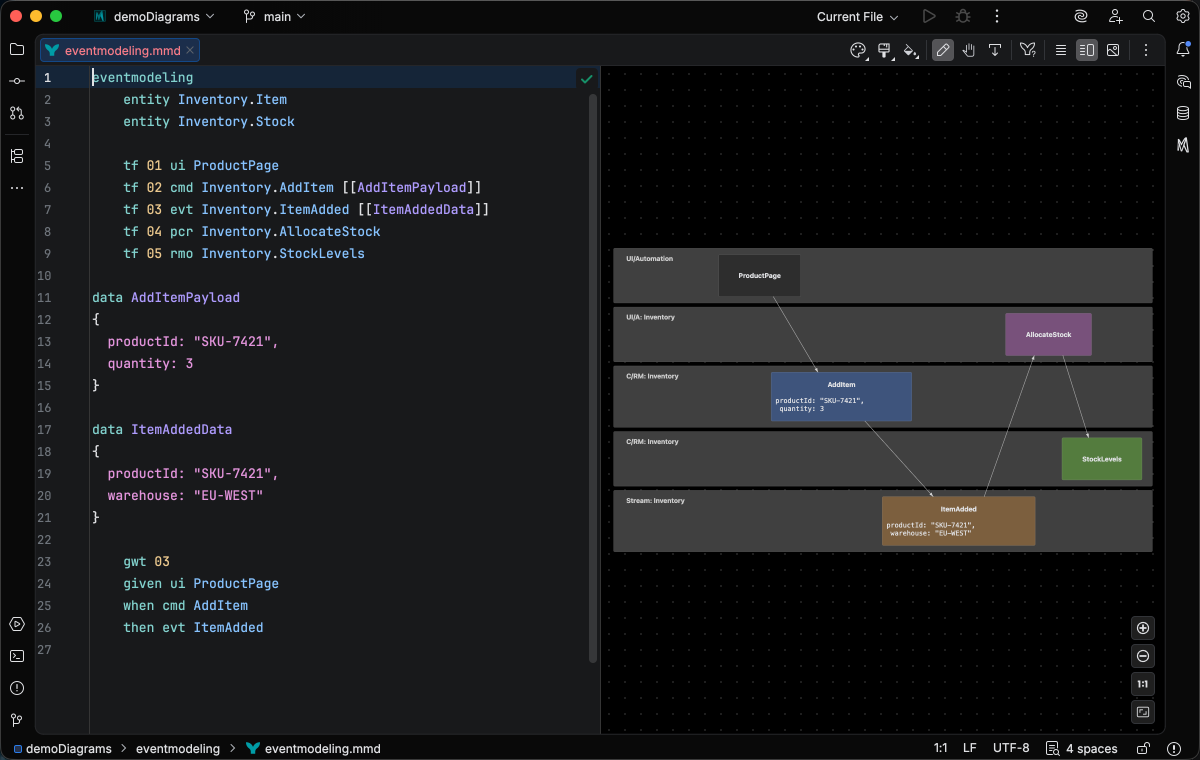Click the purple AllocateStock node
1200x760 pixels.
1048,334
